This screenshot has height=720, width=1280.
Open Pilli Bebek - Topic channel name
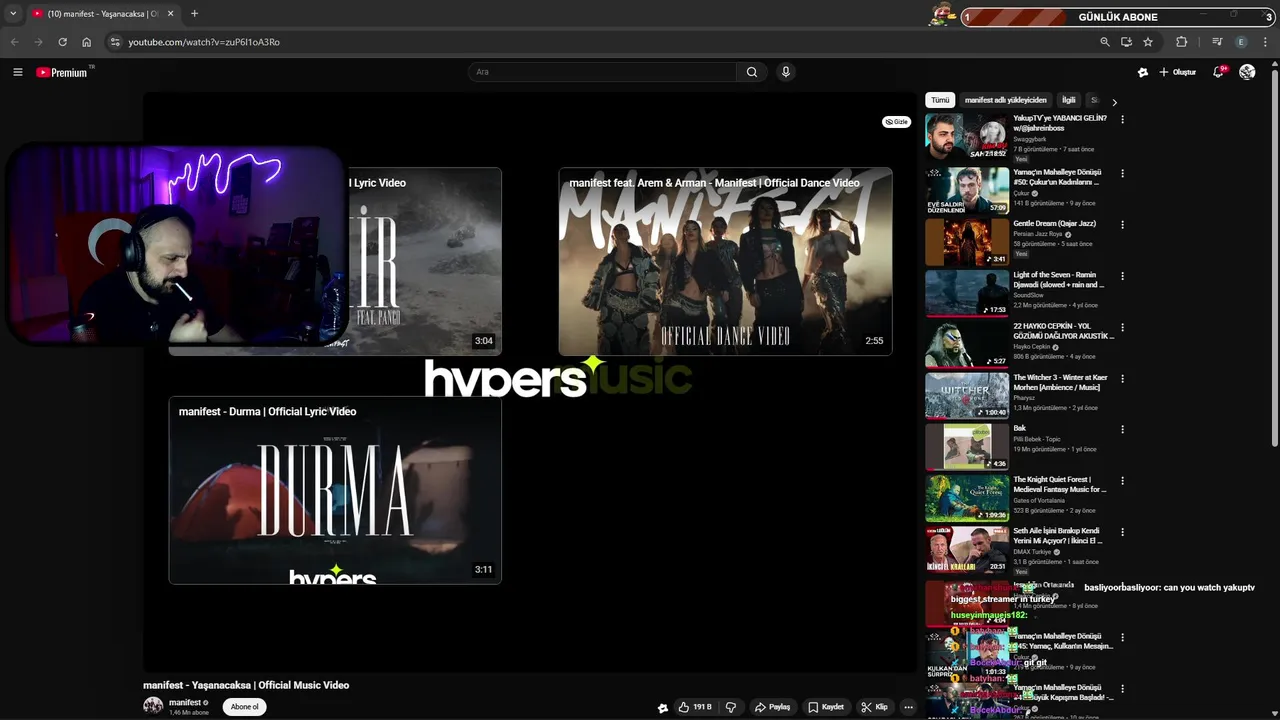pyautogui.click(x=1037, y=439)
